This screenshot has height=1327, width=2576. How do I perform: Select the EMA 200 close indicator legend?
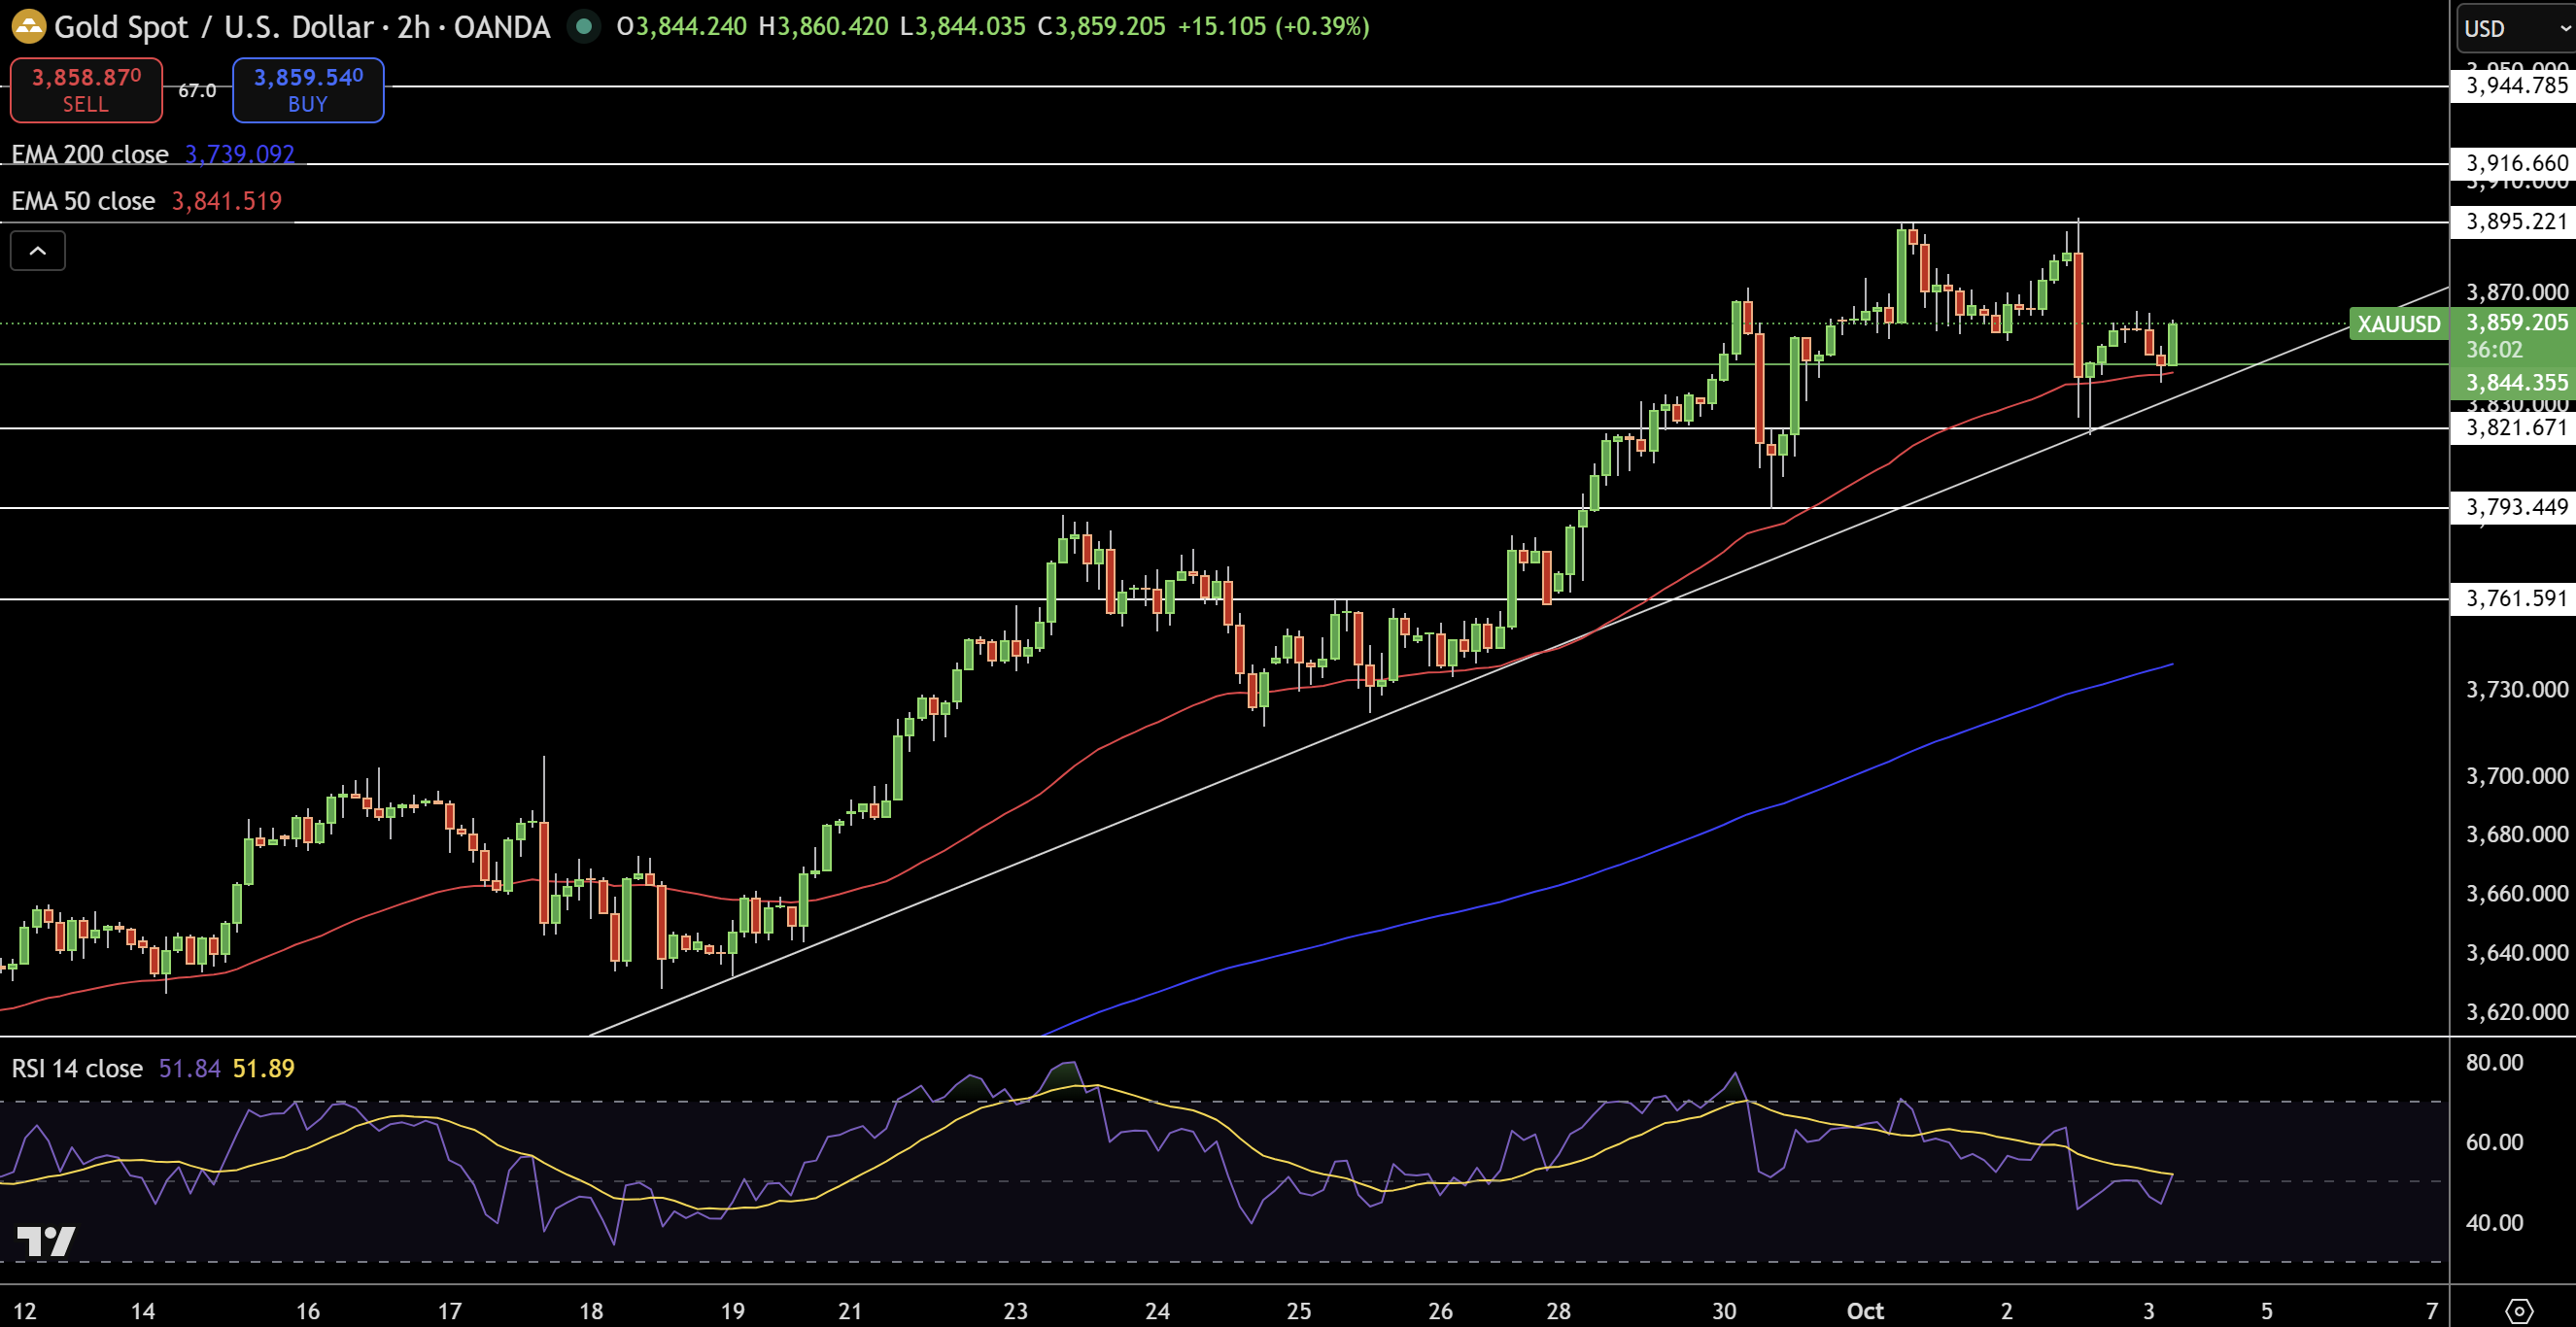90,154
